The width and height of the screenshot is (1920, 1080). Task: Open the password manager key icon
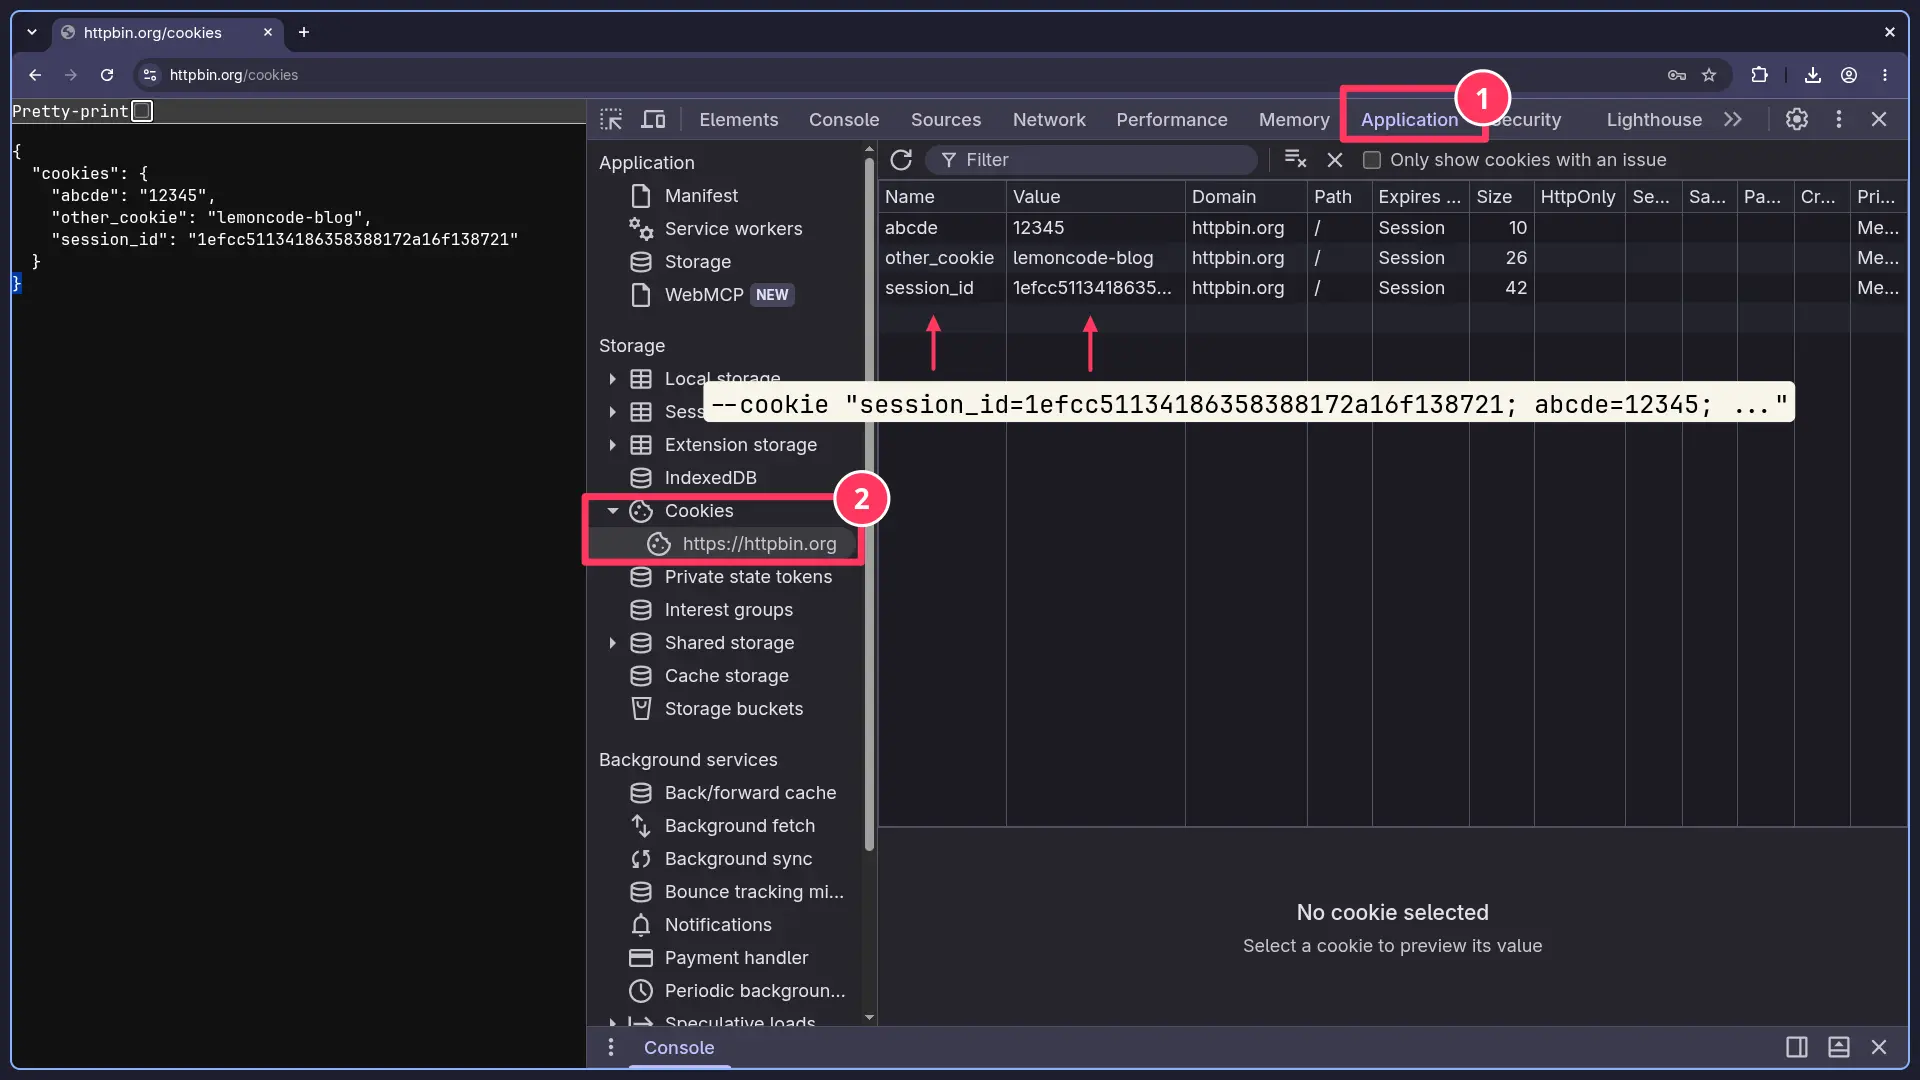click(1677, 75)
